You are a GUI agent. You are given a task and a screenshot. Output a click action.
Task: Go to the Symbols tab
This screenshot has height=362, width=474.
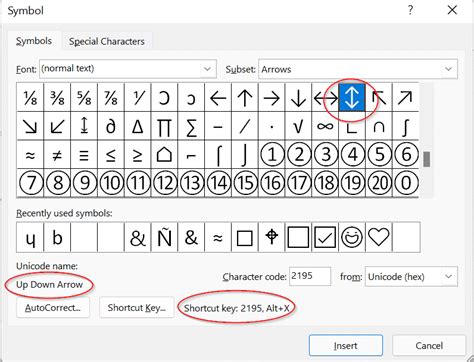coord(34,41)
